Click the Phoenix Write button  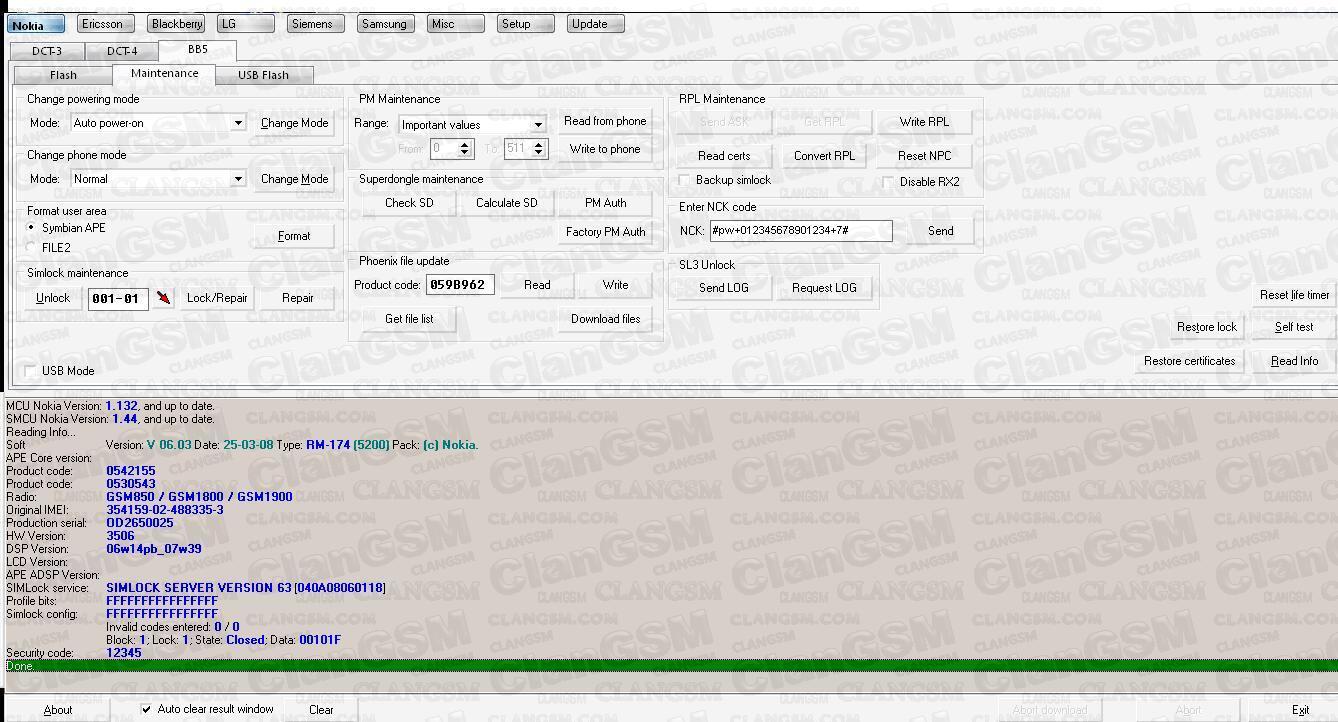coord(616,285)
